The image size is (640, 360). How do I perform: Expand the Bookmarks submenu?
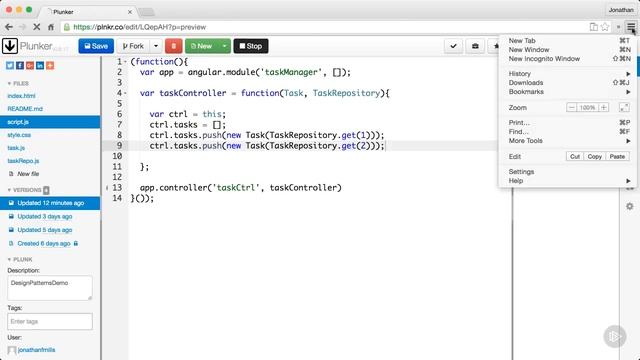[569, 91]
